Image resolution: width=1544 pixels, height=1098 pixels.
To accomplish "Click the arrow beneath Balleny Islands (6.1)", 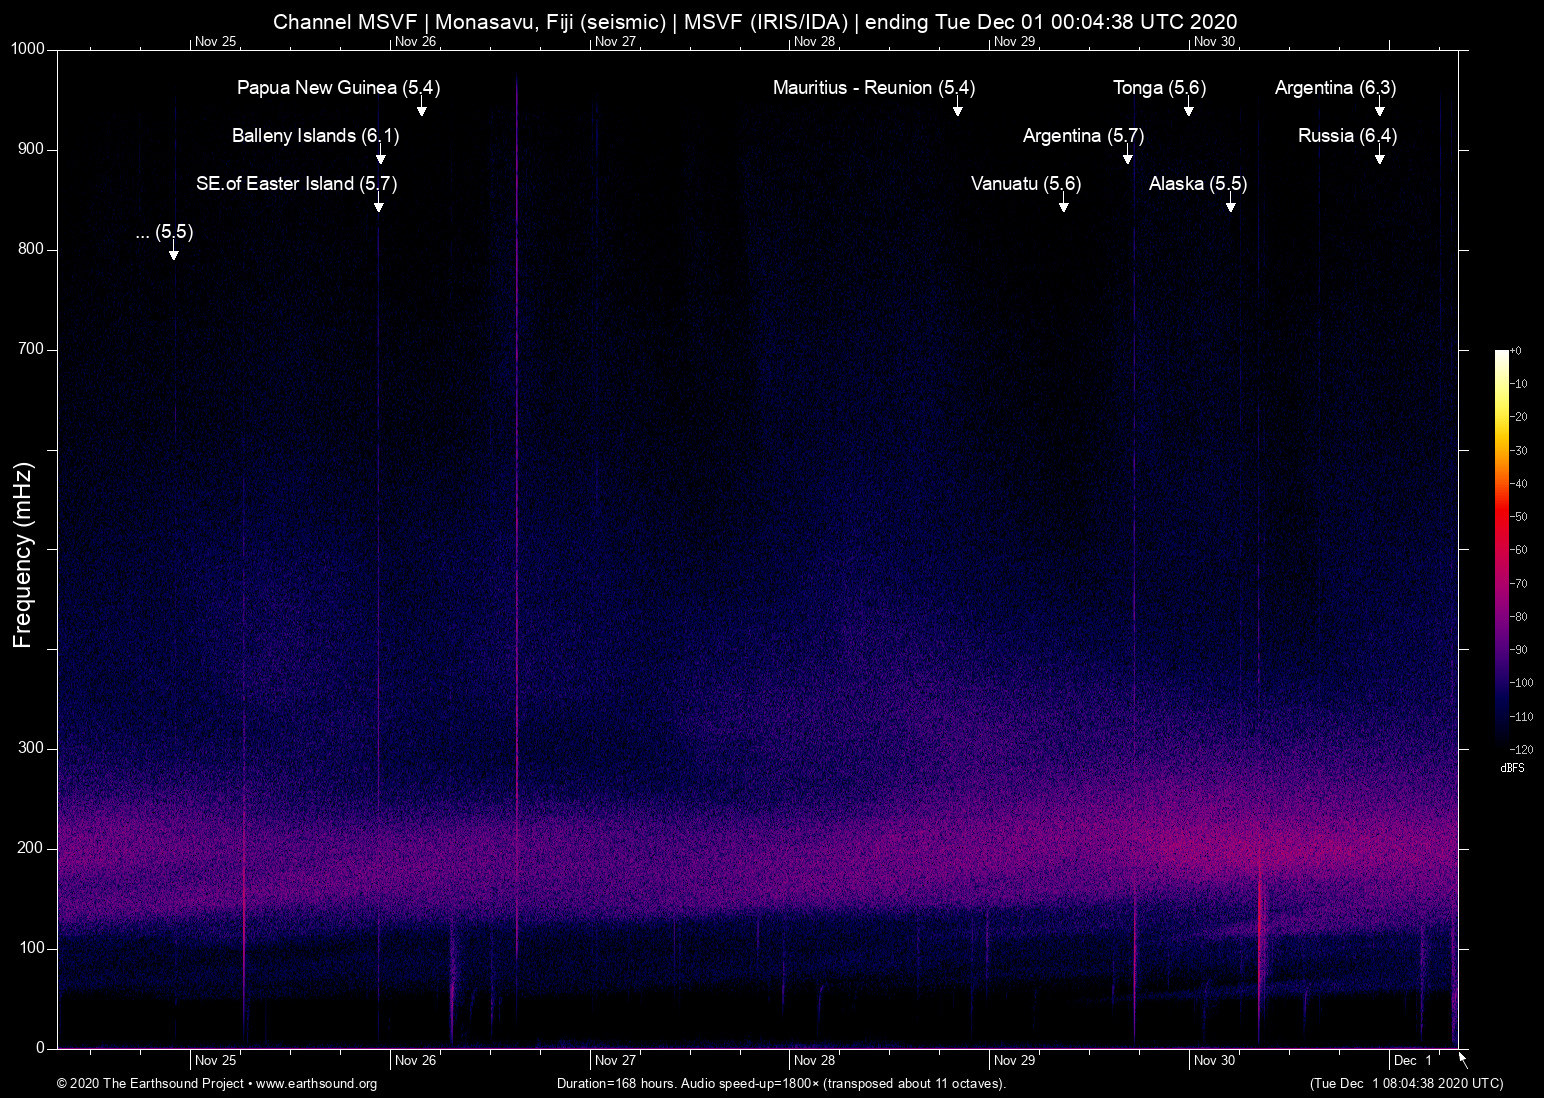I will 380,156.
